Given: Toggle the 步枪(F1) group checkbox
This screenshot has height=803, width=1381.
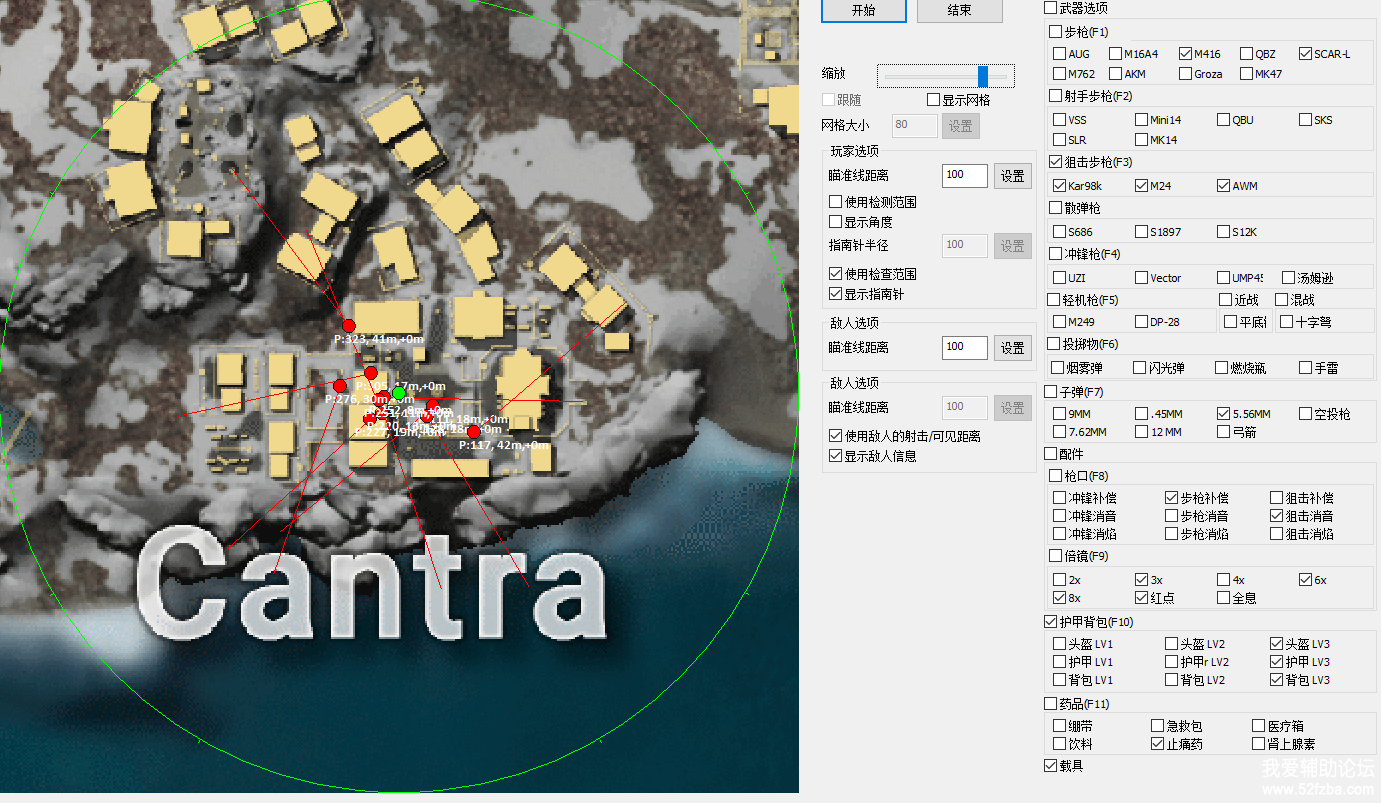Looking at the screenshot, I should (1055, 32).
